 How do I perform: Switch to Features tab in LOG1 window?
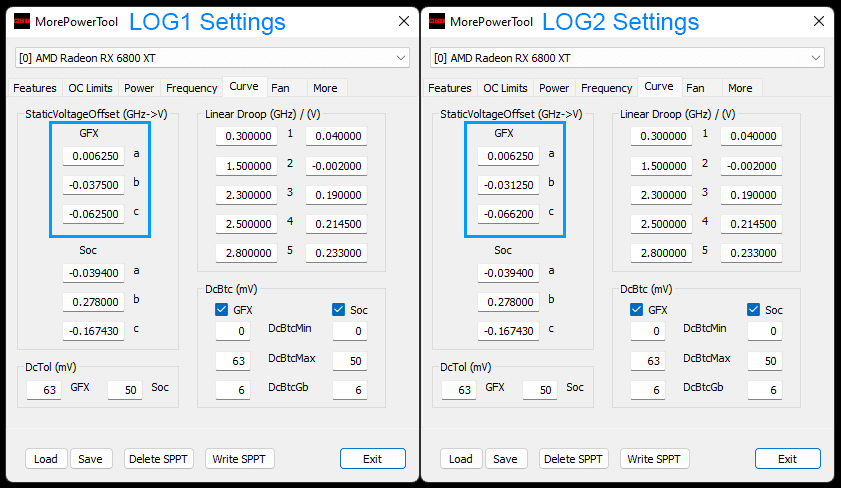click(x=35, y=88)
